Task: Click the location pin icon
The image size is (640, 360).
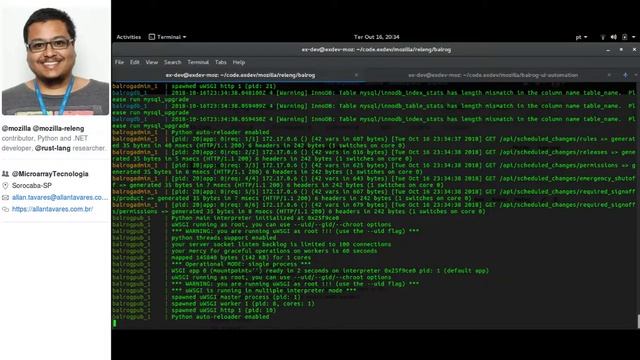Action: [x=5, y=186]
